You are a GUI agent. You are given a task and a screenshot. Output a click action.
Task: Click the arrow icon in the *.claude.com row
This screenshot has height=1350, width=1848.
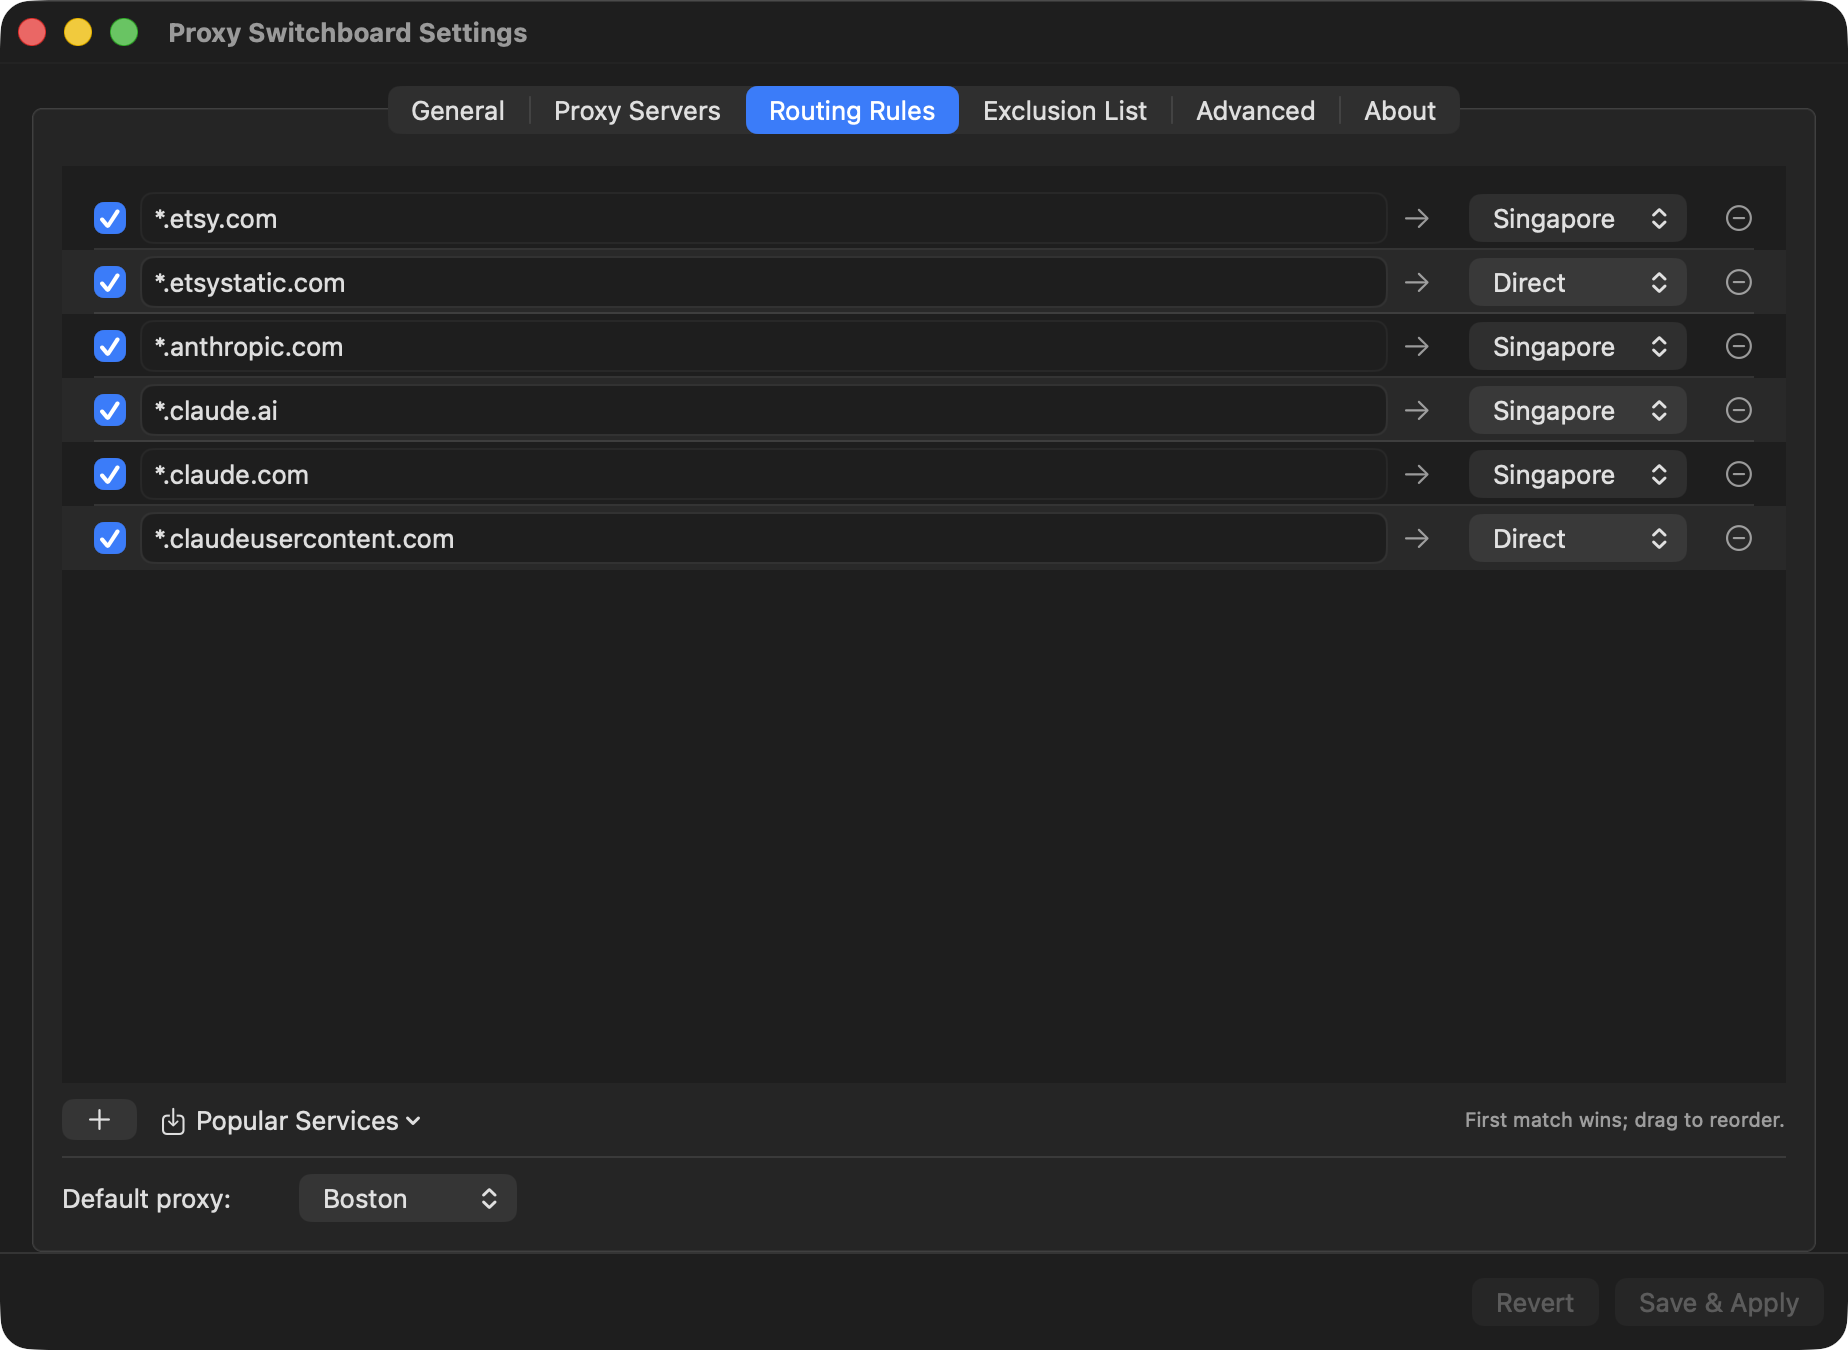point(1417,474)
